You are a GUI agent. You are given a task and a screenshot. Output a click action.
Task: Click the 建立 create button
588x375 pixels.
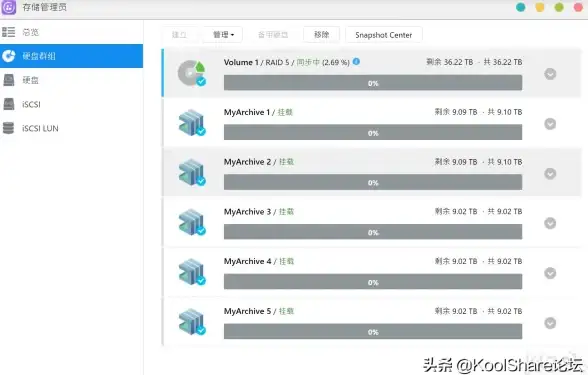(179, 34)
